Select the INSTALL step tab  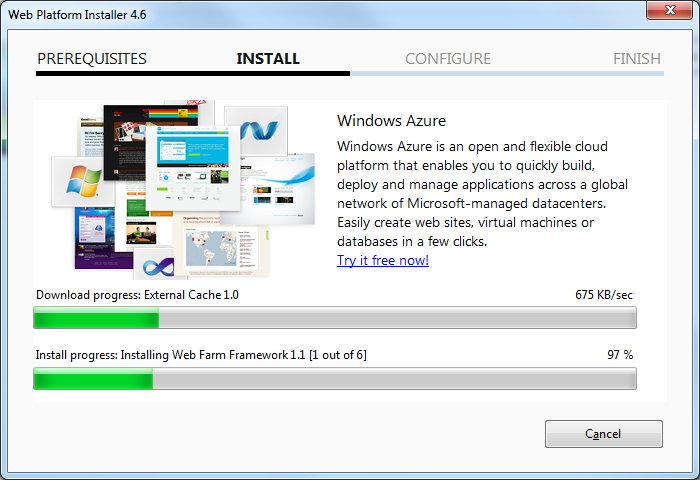point(268,58)
